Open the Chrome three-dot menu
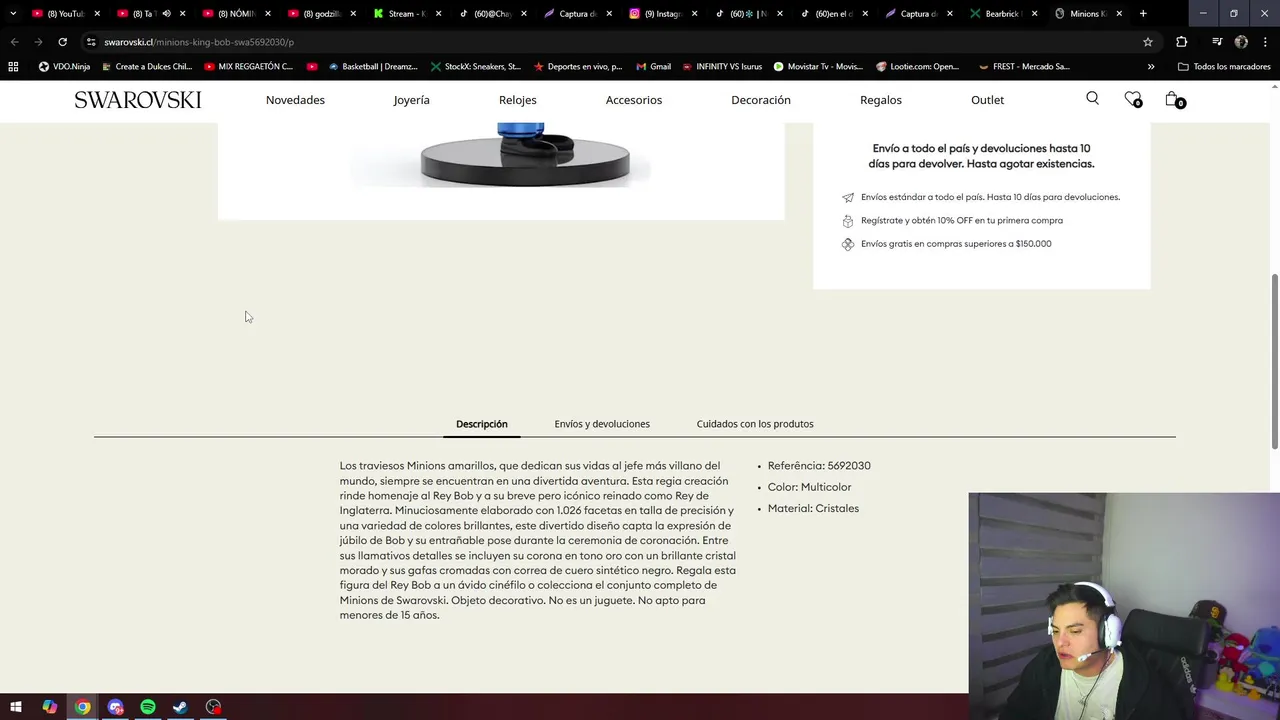Image resolution: width=1280 pixels, height=720 pixels. [x=1265, y=42]
